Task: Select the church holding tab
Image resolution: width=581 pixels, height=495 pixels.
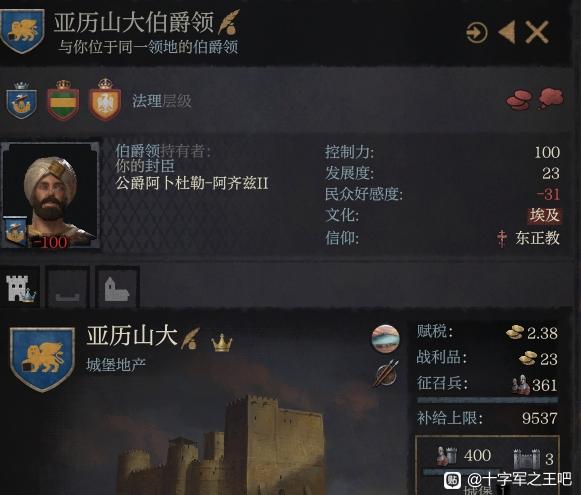Action: tap(117, 287)
